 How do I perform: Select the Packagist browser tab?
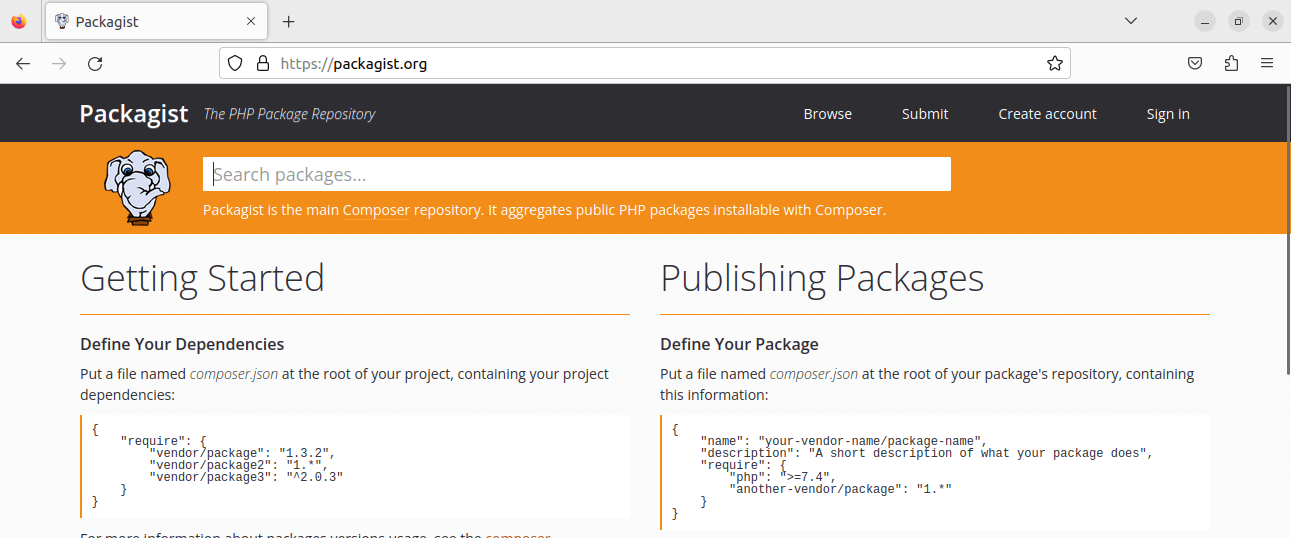(x=150, y=21)
